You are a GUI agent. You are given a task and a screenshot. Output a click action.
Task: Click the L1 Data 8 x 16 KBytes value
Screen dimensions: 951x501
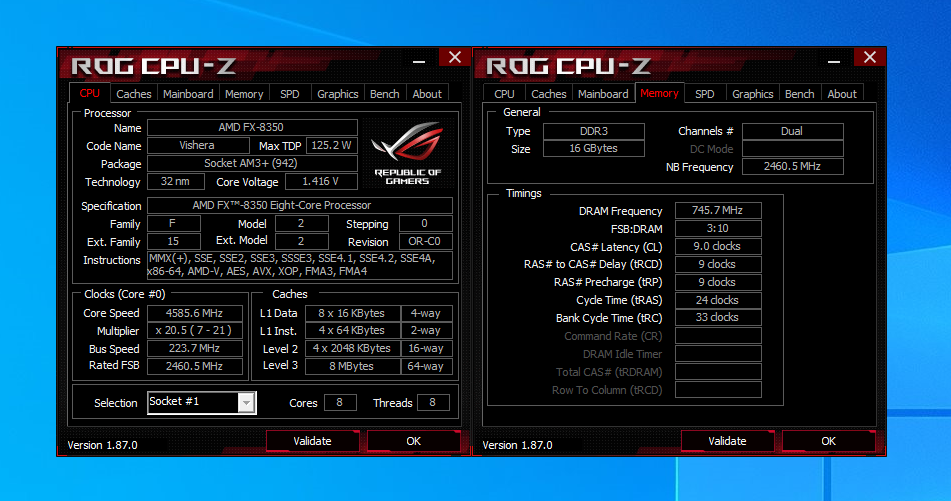352,313
